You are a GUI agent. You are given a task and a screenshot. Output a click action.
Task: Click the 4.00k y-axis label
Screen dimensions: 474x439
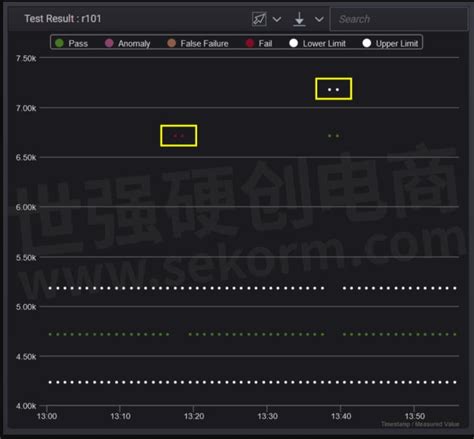point(26,406)
